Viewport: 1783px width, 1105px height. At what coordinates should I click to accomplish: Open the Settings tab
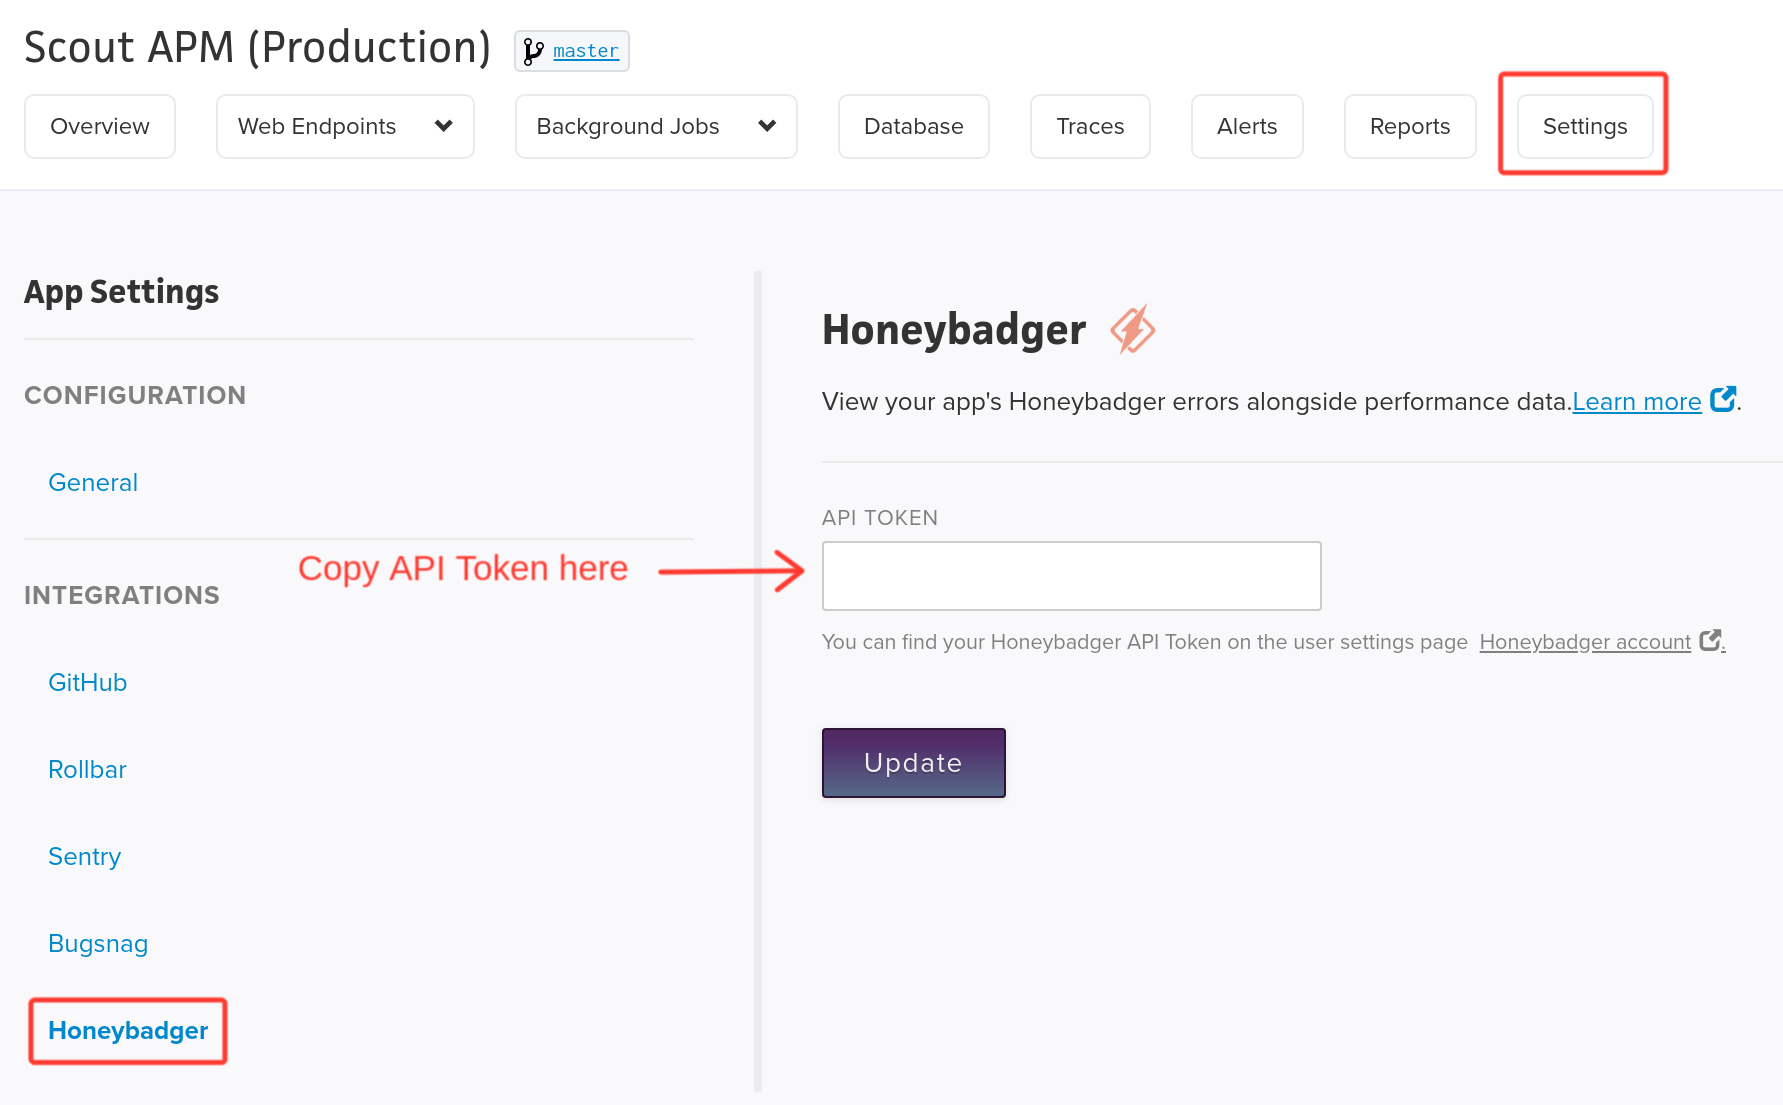[1585, 126]
